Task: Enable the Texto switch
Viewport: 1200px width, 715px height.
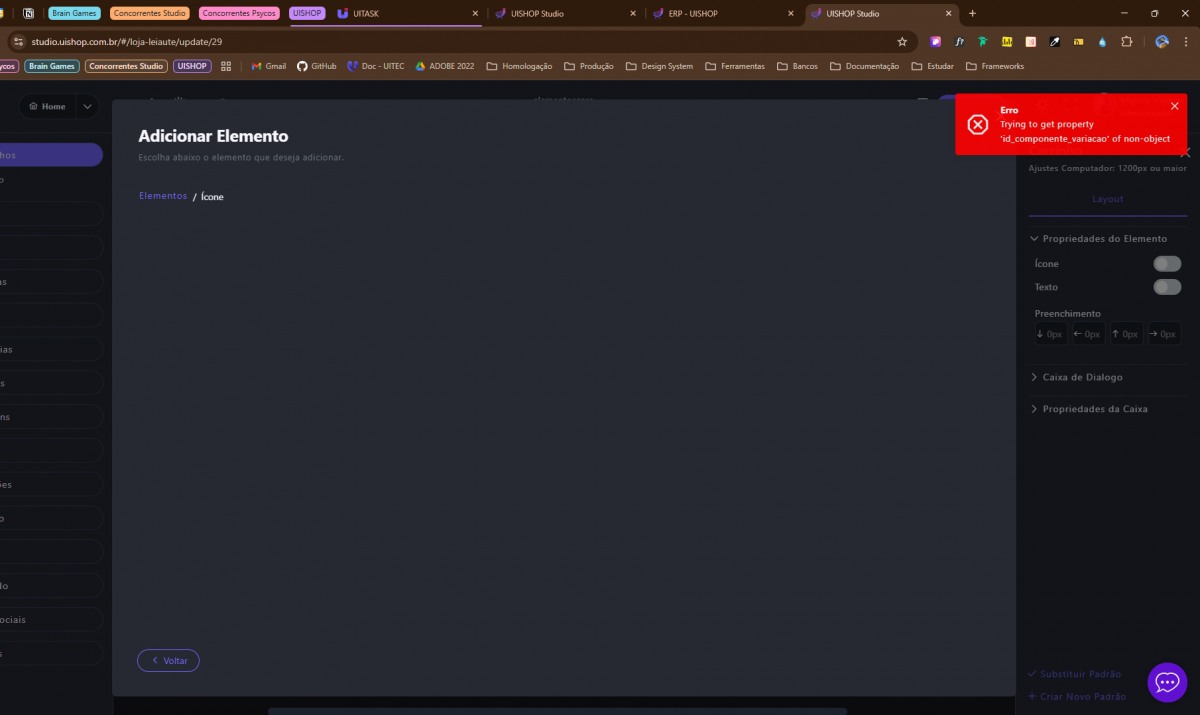Action: 1166,287
